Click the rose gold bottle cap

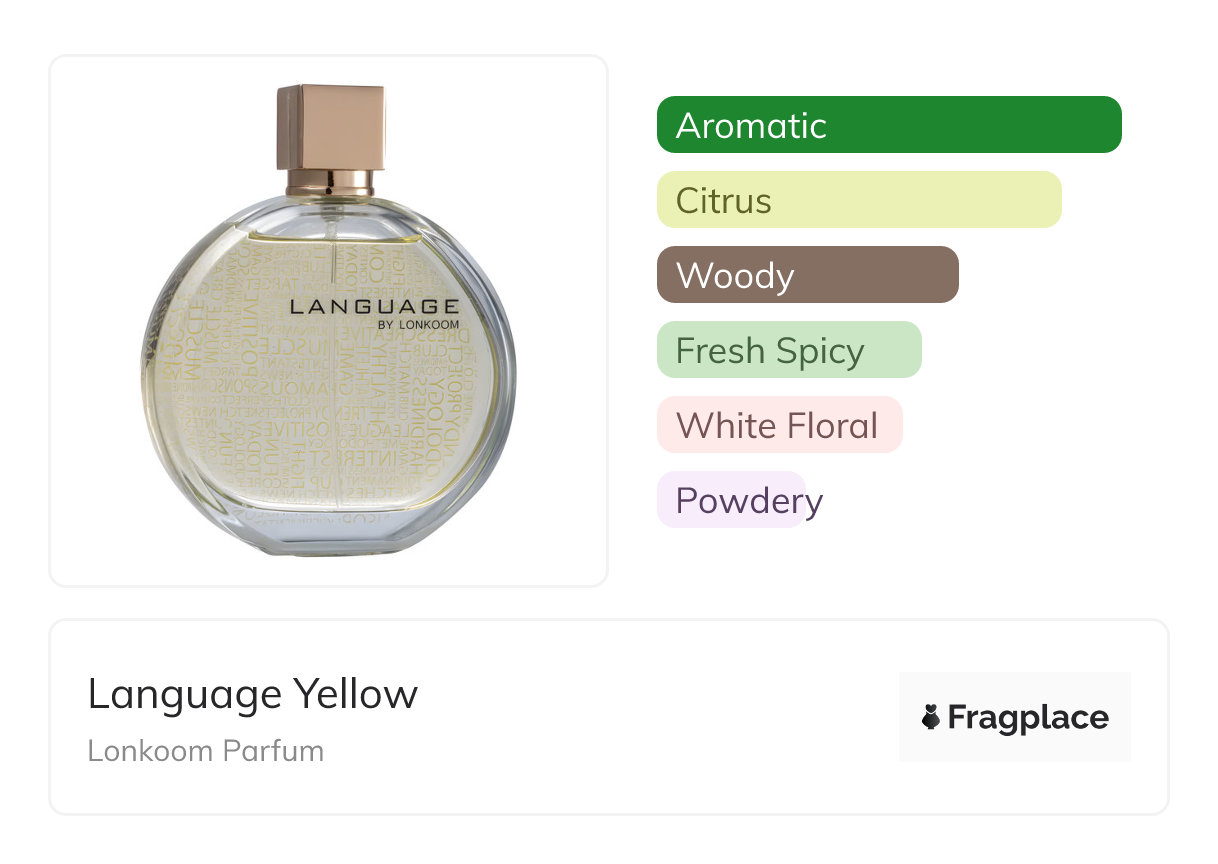click(x=331, y=126)
